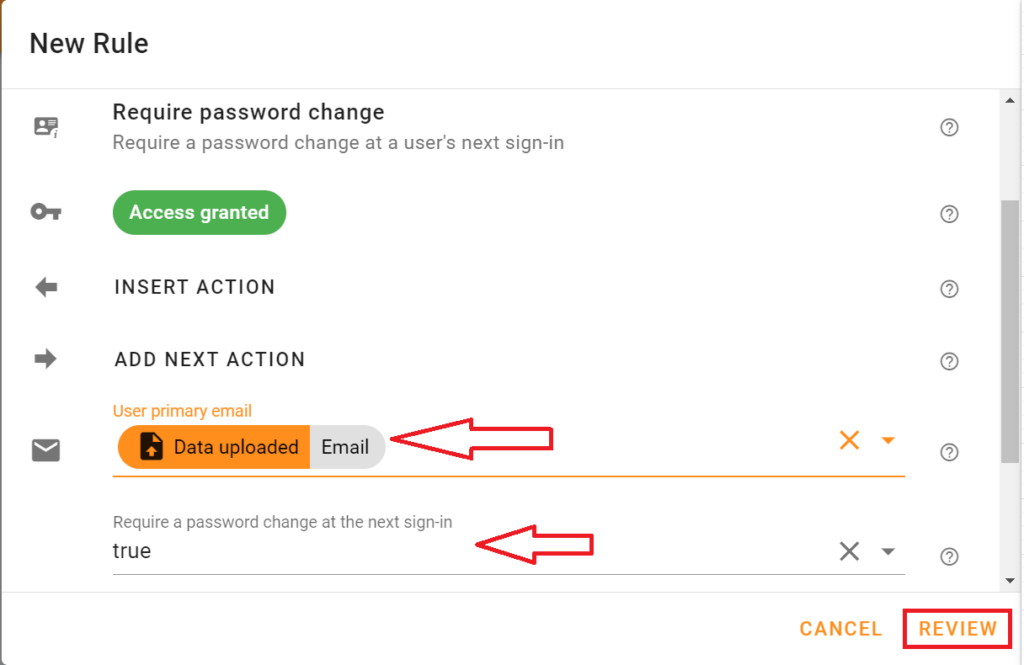Click the CANCEL button
1024x665 pixels.
840,629
